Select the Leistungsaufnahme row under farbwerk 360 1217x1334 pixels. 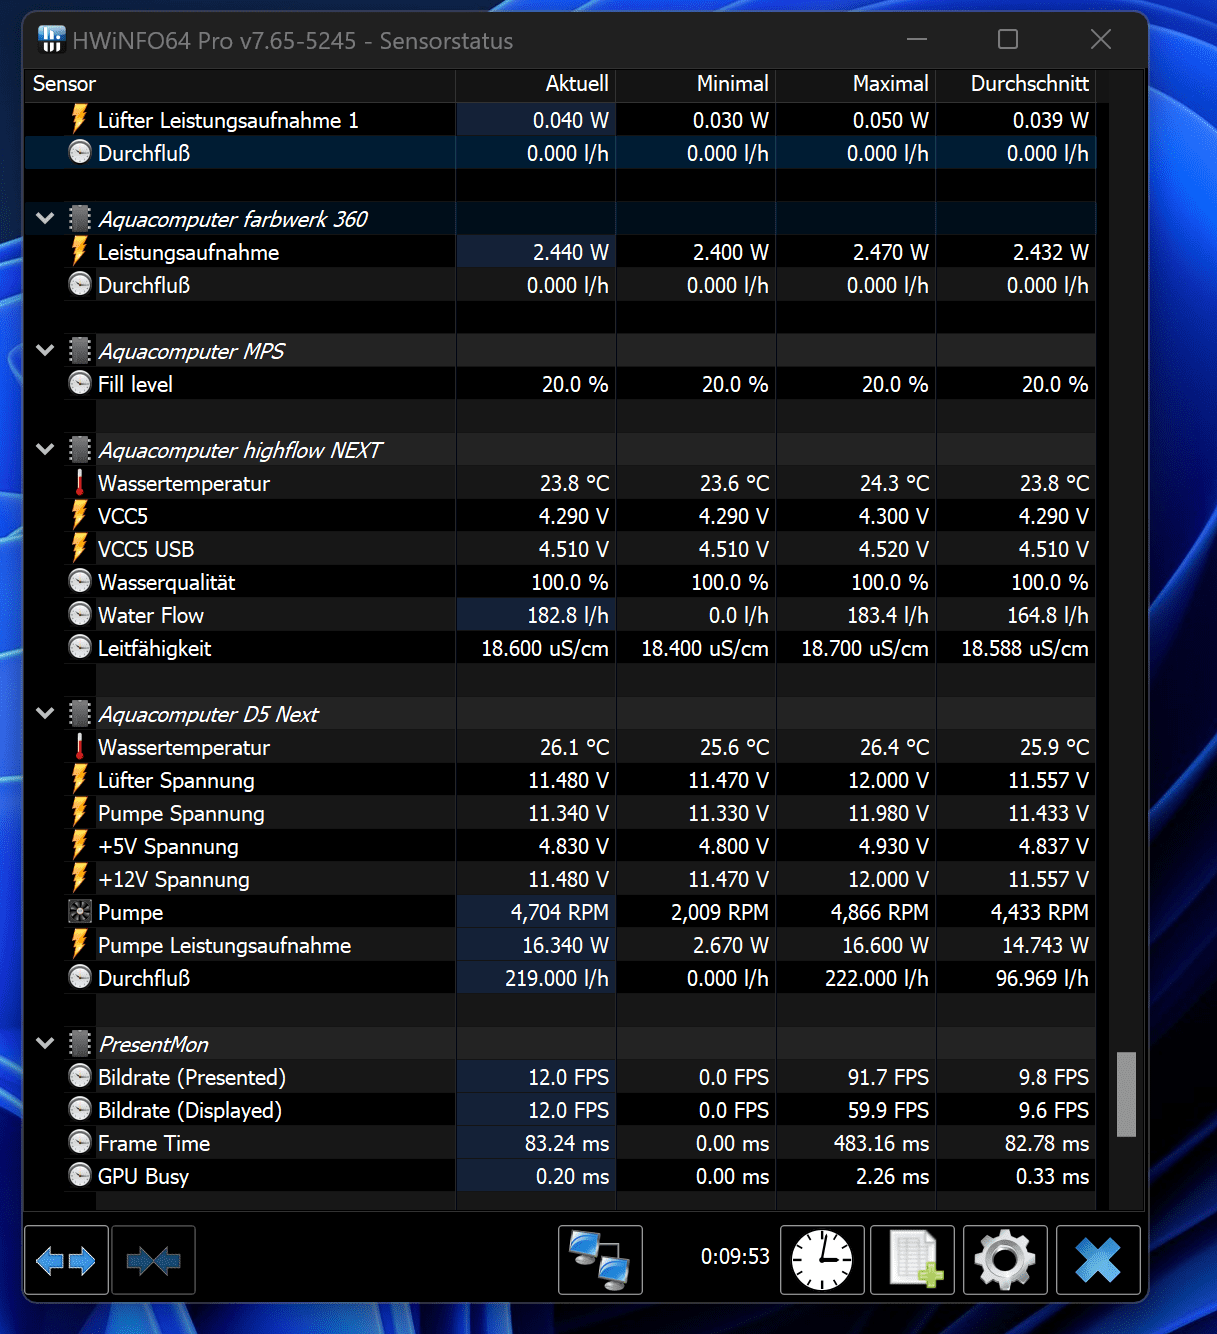tap(560, 252)
